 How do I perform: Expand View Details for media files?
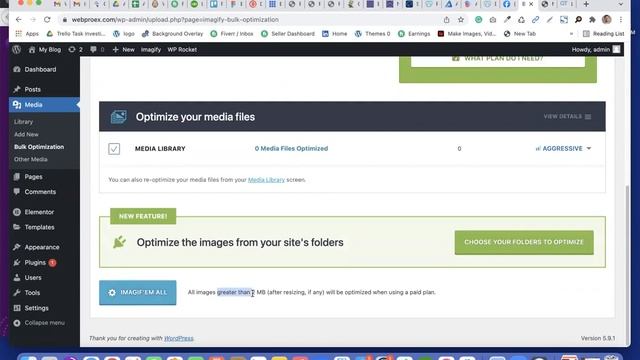[x=567, y=117]
